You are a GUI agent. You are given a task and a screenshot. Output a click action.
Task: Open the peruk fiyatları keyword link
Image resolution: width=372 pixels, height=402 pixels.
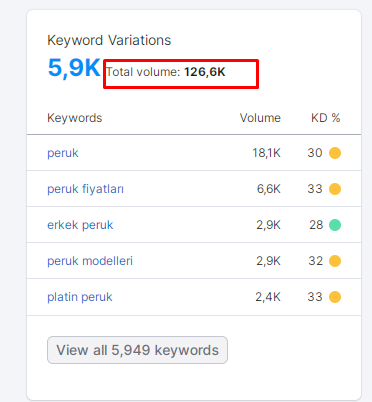tap(85, 189)
